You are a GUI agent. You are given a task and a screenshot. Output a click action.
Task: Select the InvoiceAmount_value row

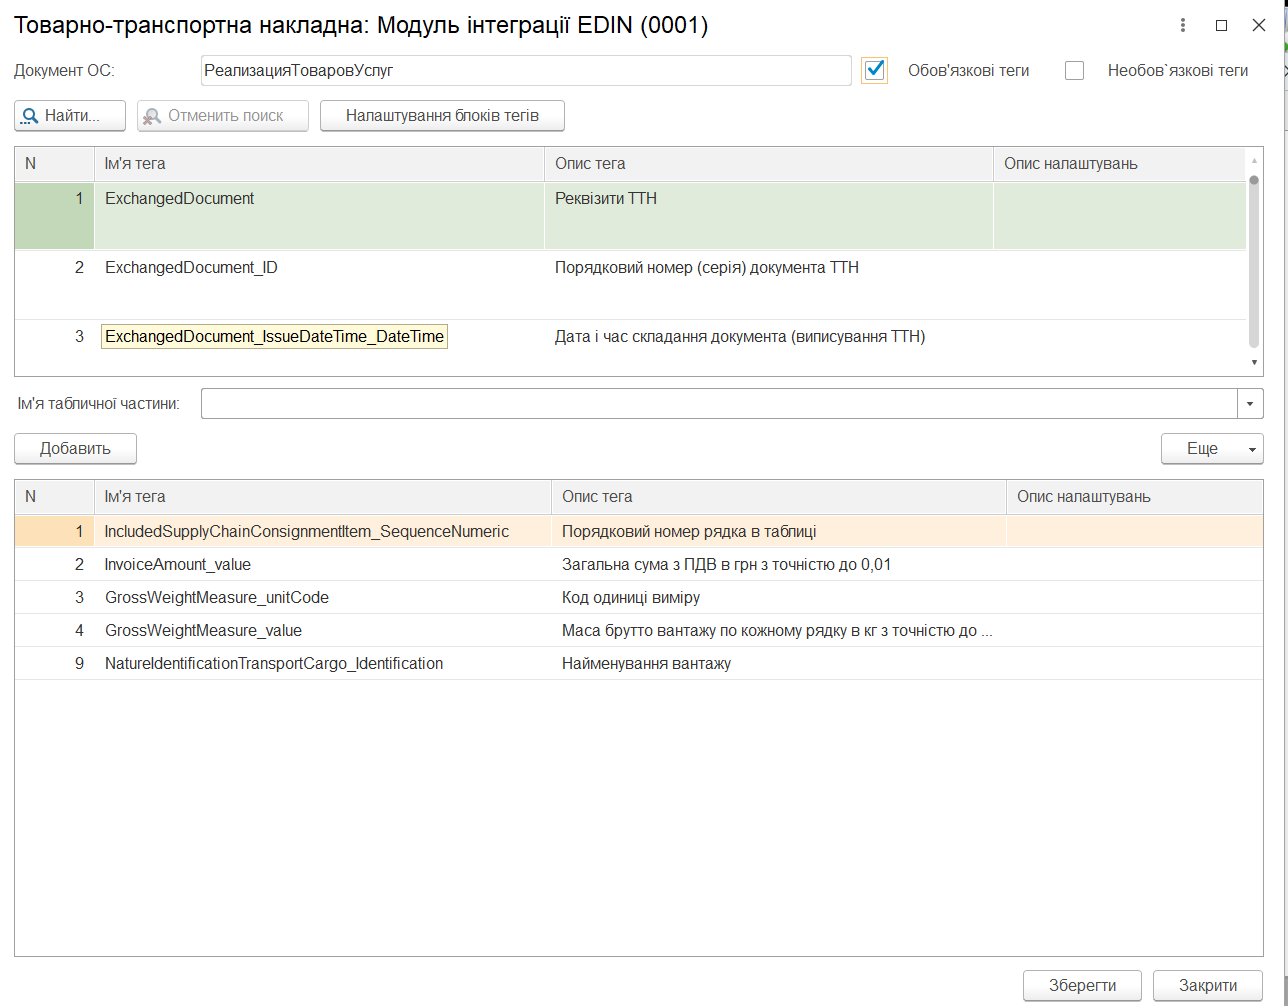(x=638, y=565)
